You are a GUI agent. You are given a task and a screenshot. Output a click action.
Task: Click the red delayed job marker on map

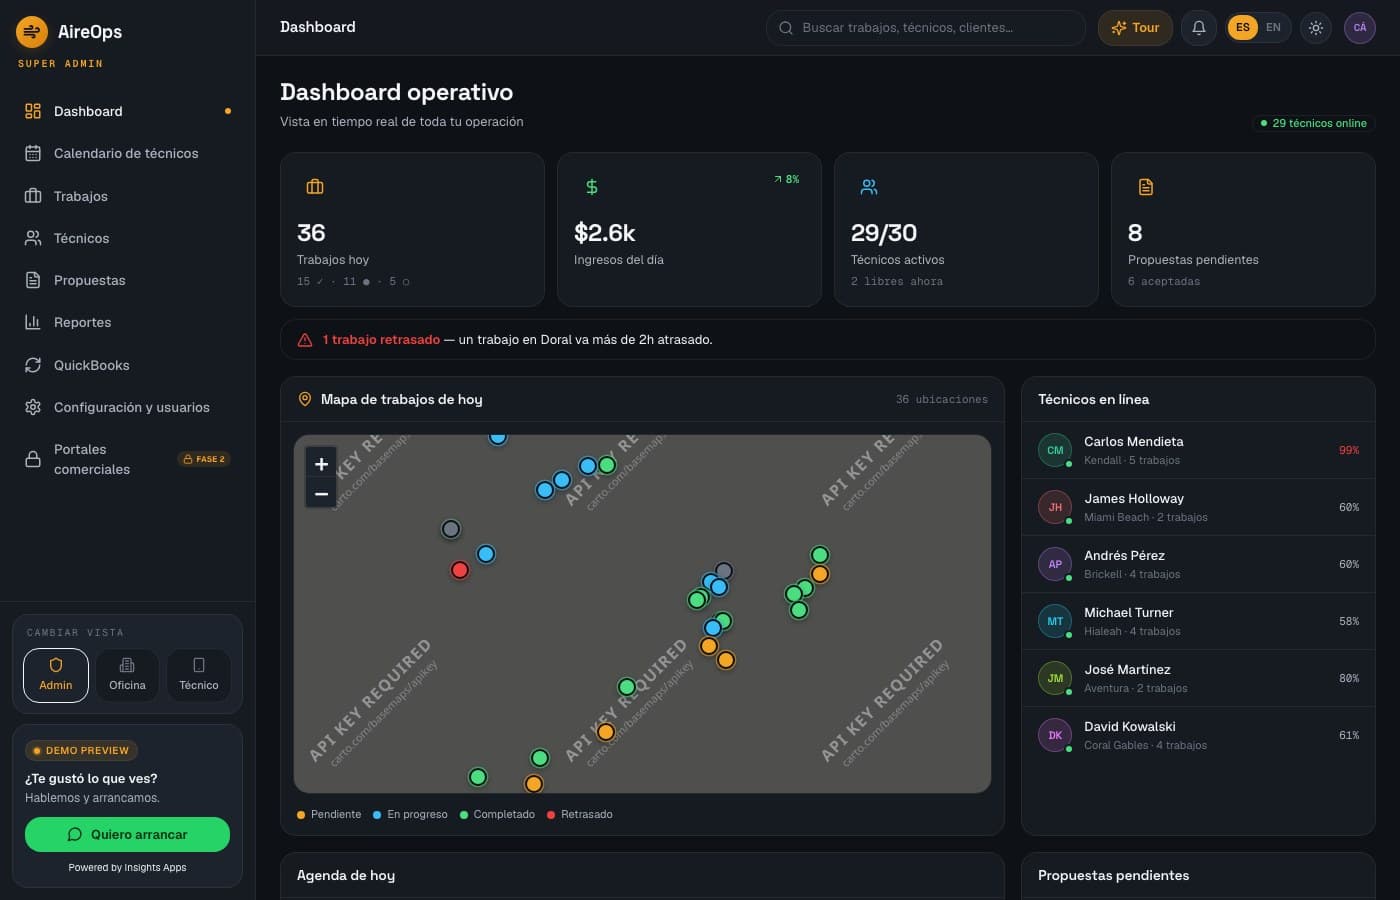click(460, 570)
